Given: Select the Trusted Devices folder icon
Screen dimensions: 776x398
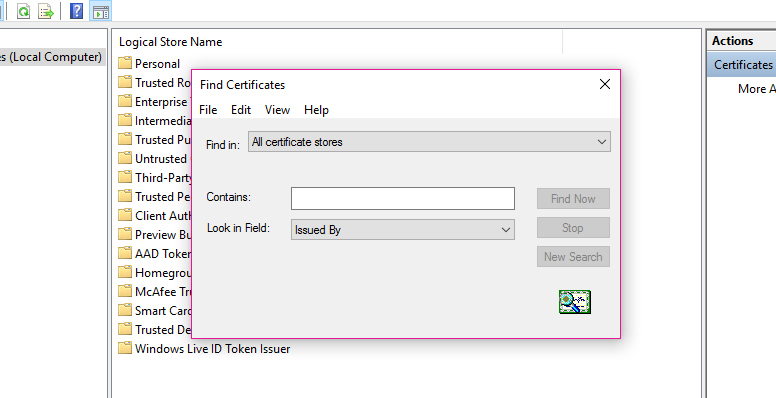Looking at the screenshot, I should point(125,329).
